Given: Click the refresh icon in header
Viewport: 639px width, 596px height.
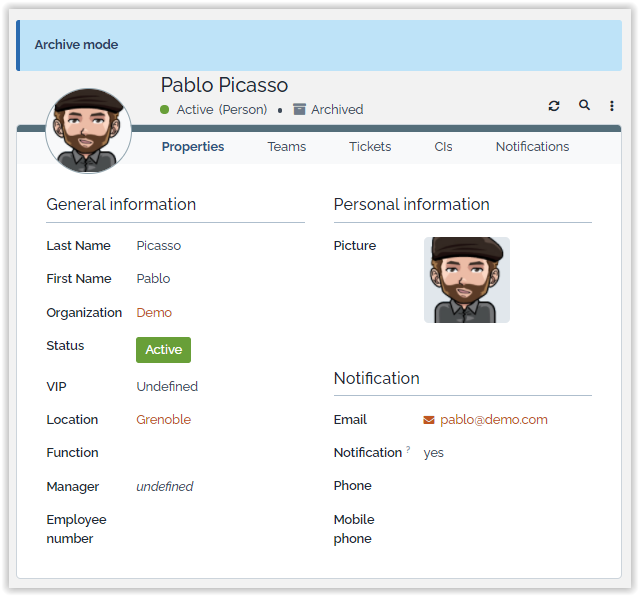Looking at the screenshot, I should point(554,105).
